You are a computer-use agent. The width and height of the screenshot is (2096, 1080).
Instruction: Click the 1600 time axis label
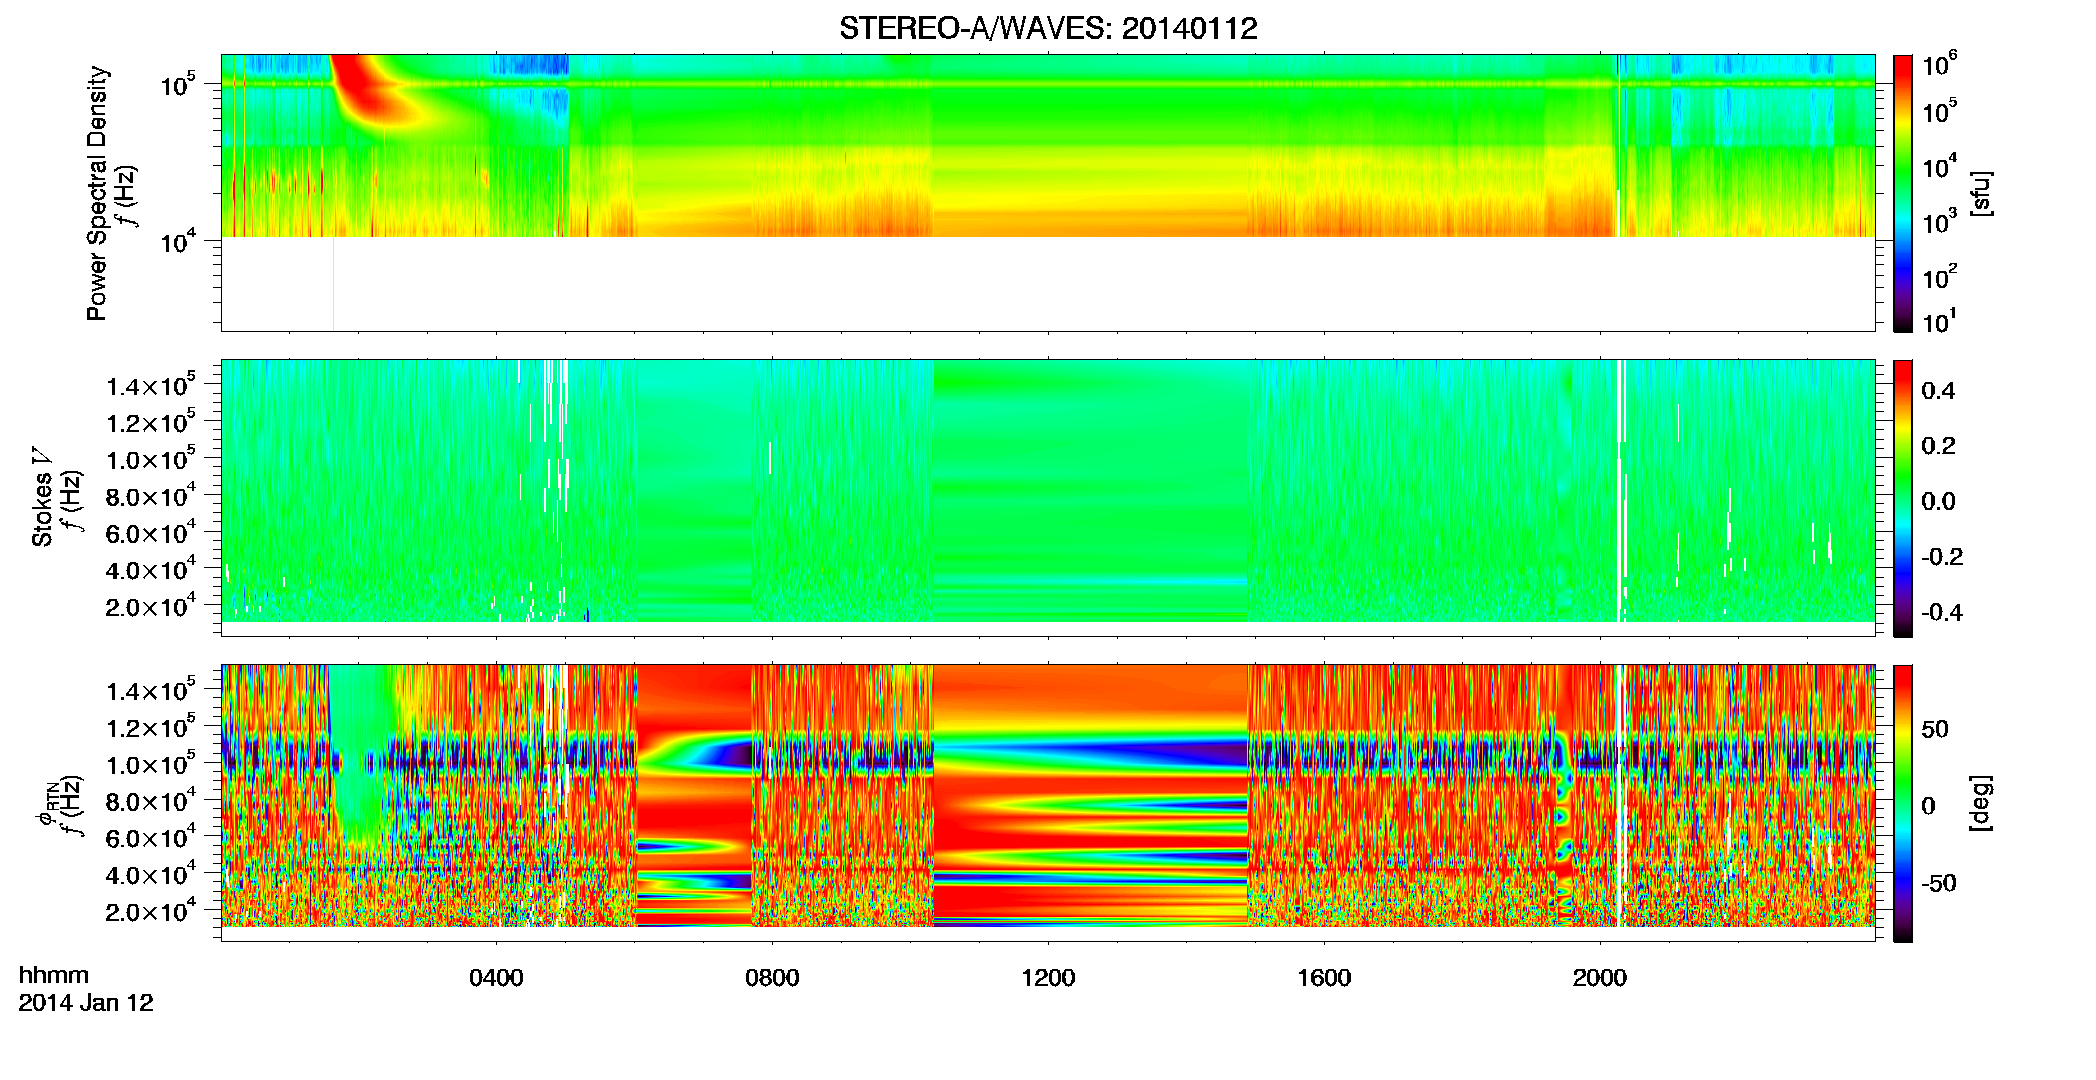coord(1324,978)
